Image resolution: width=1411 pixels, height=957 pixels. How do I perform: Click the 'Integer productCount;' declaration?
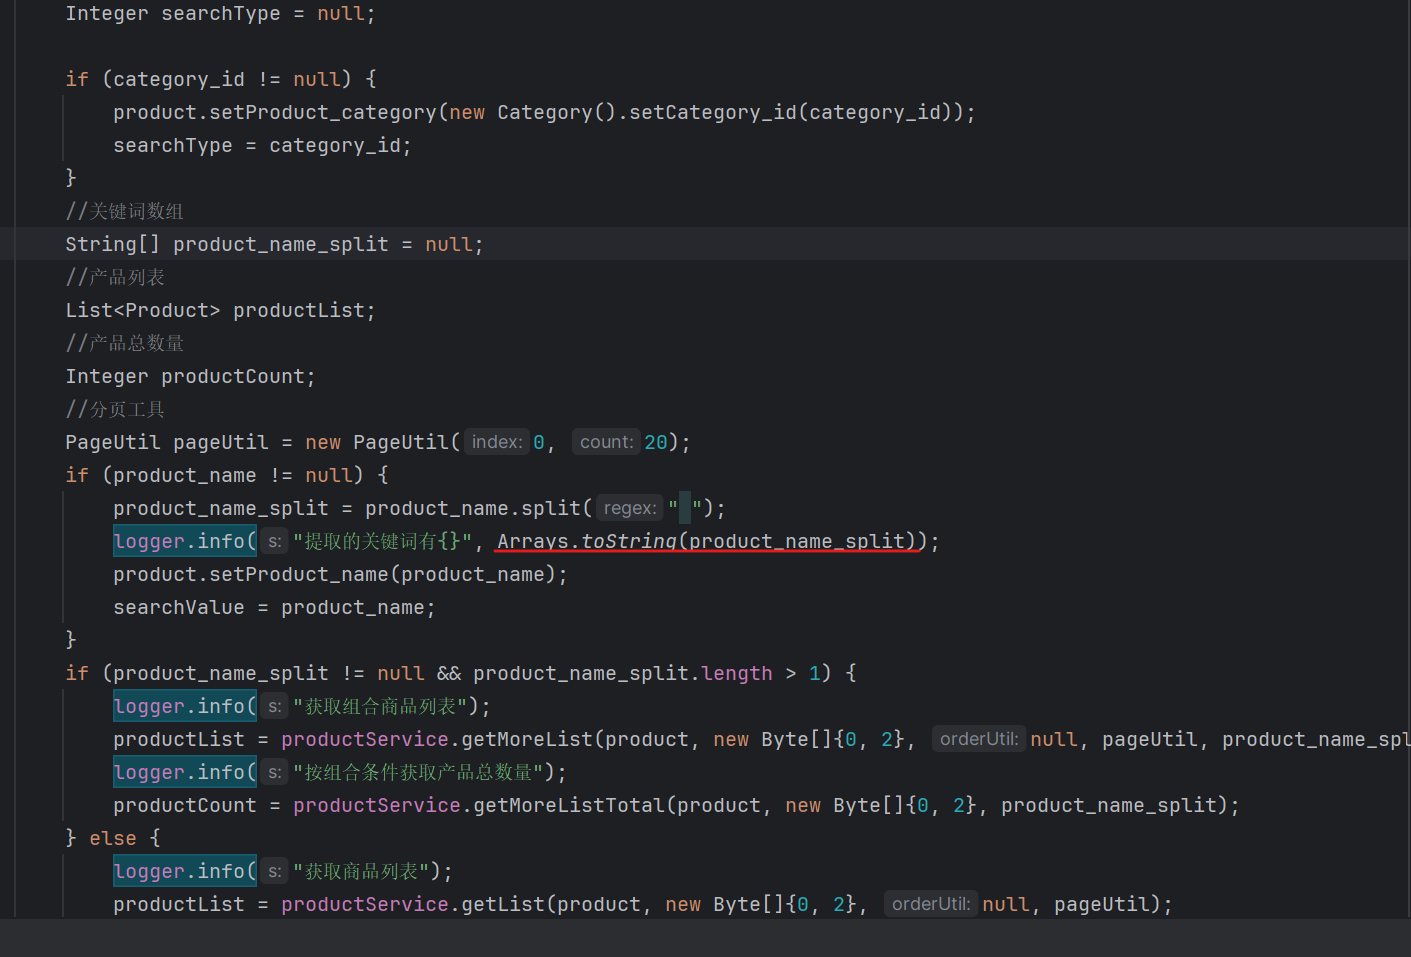click(x=190, y=376)
